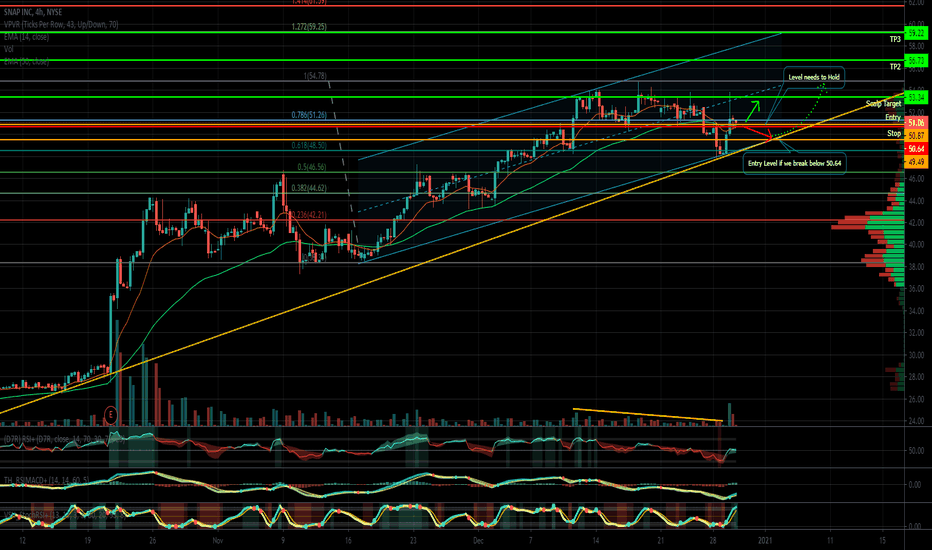Click the 51.06 current price label

[916, 122]
